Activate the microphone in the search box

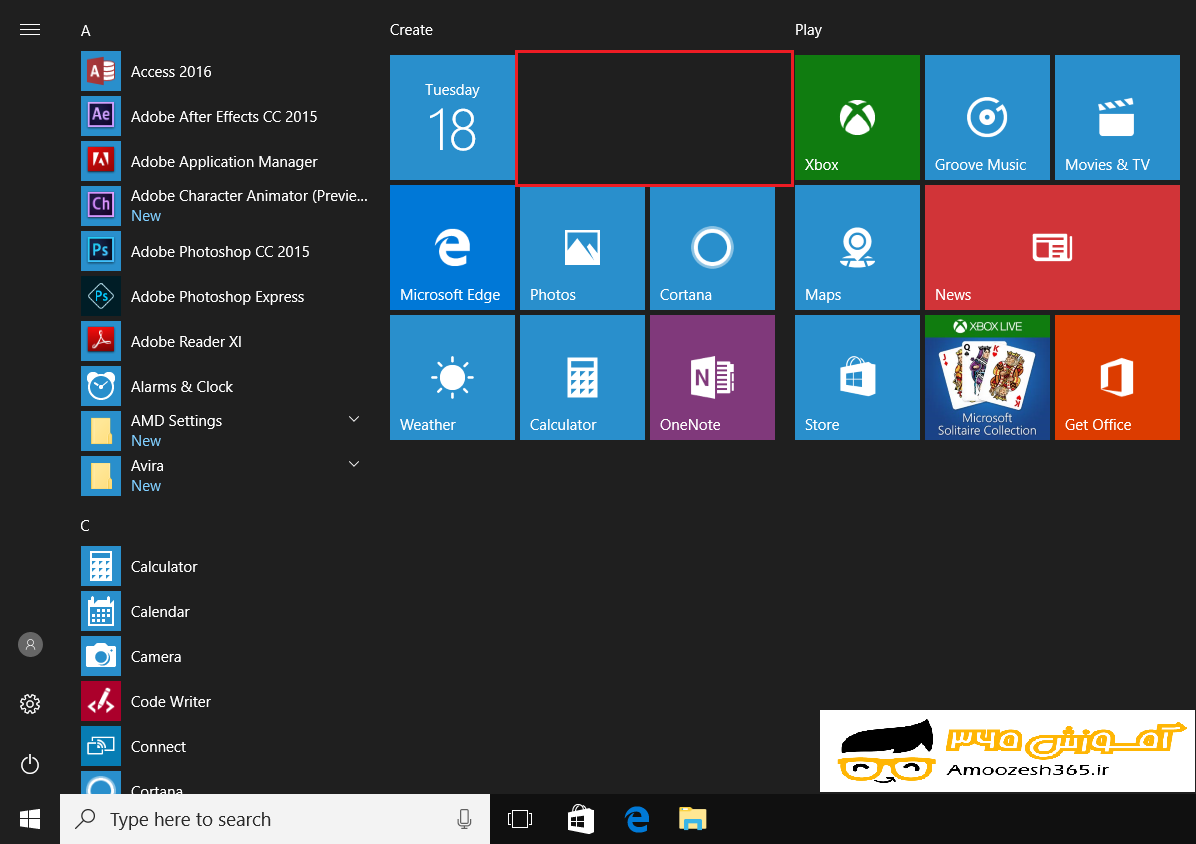(464, 819)
